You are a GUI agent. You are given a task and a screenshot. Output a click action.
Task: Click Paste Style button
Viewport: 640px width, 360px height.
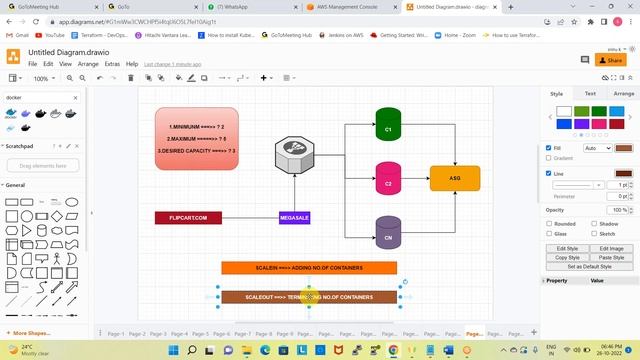(611, 258)
